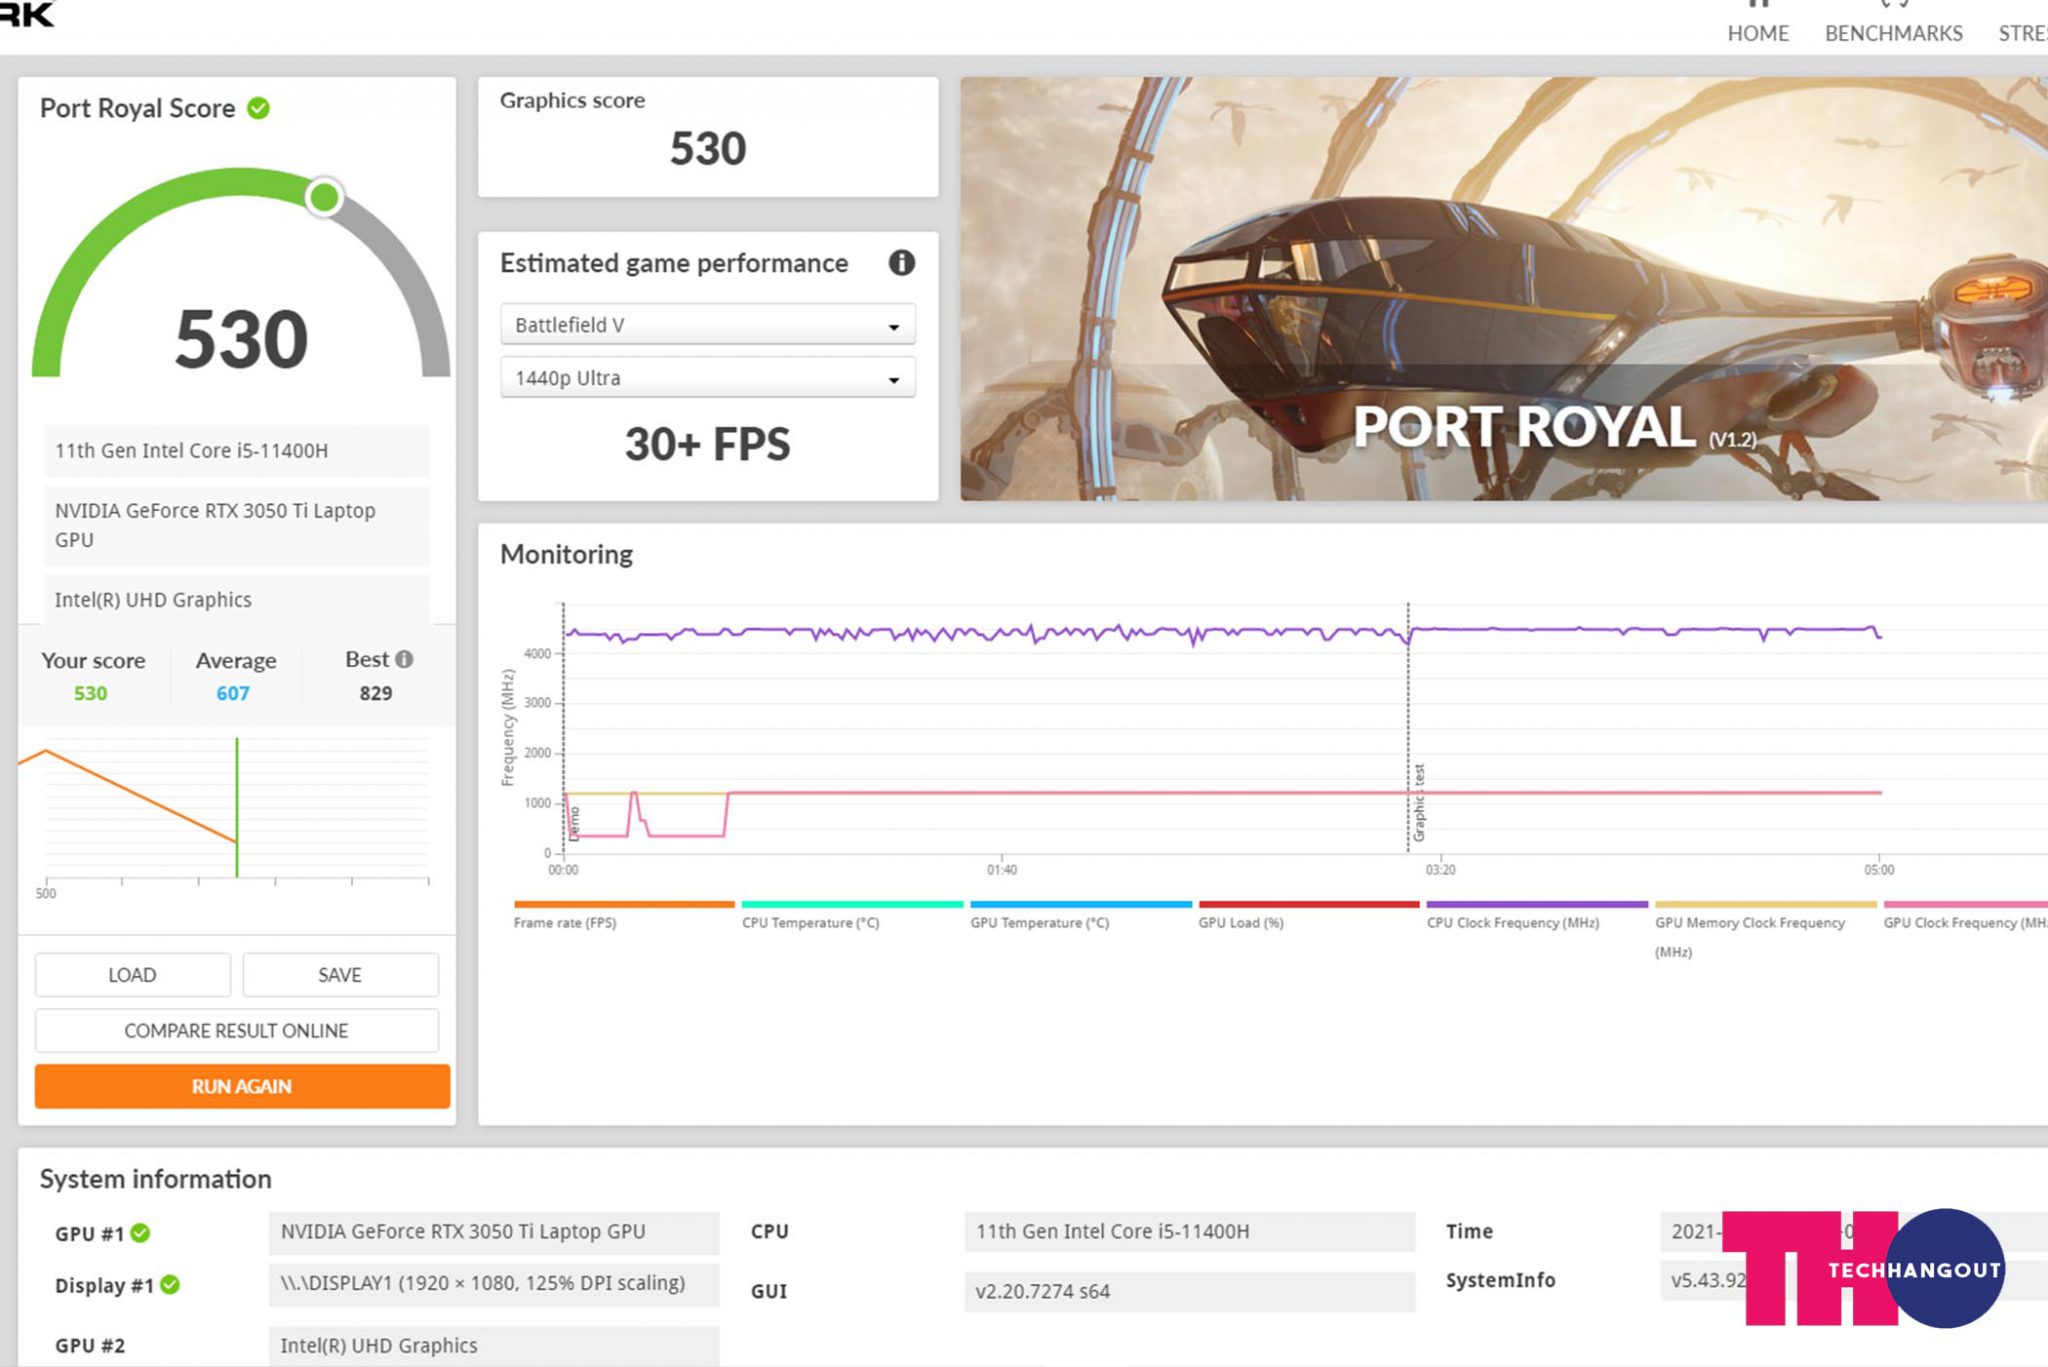
Task: Click the GPU #2 Intel UHD Graphics field
Action: (x=494, y=1346)
